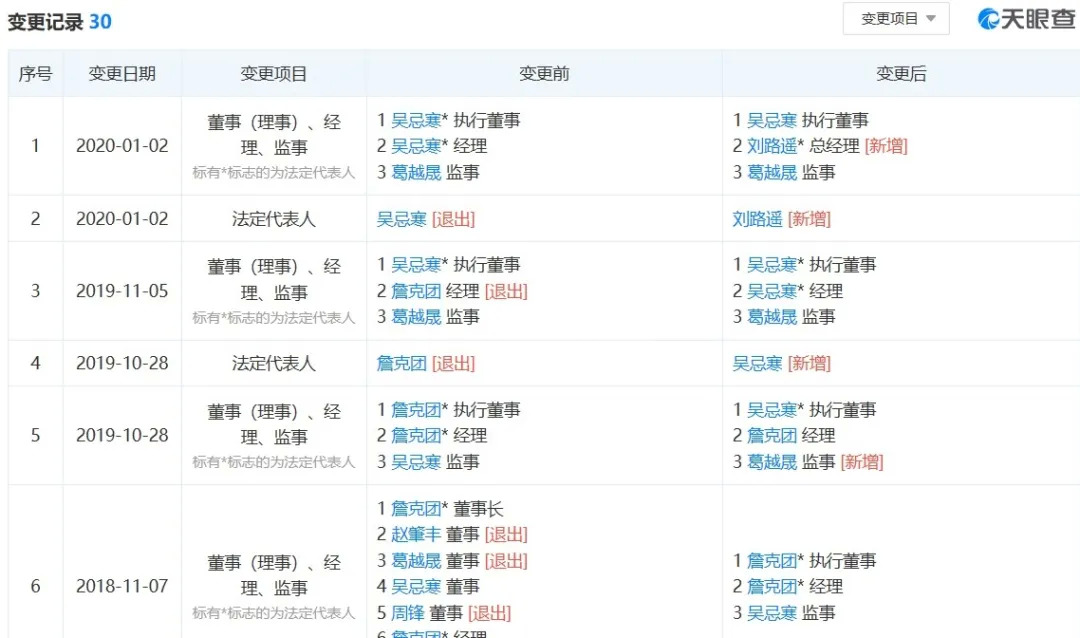The image size is (1080, 638).
Task: Open 吴忌寒 执行董事 link in row 1 变更后
Action: click(x=771, y=121)
